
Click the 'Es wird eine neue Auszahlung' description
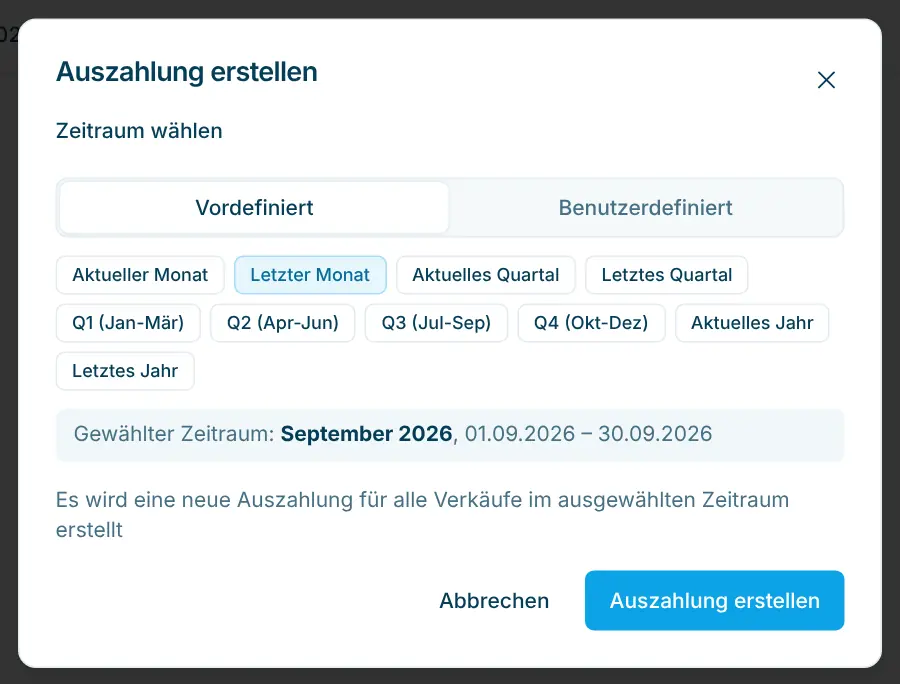coord(422,515)
